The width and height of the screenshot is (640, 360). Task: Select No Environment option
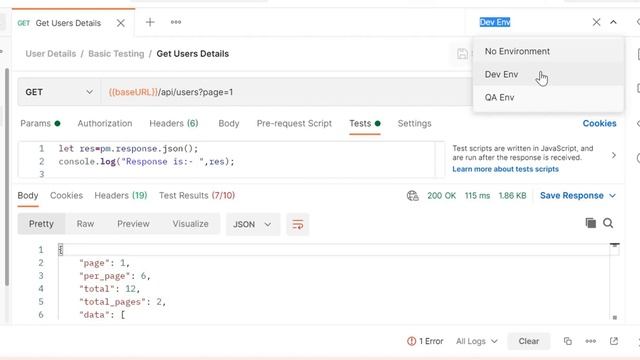point(548,51)
